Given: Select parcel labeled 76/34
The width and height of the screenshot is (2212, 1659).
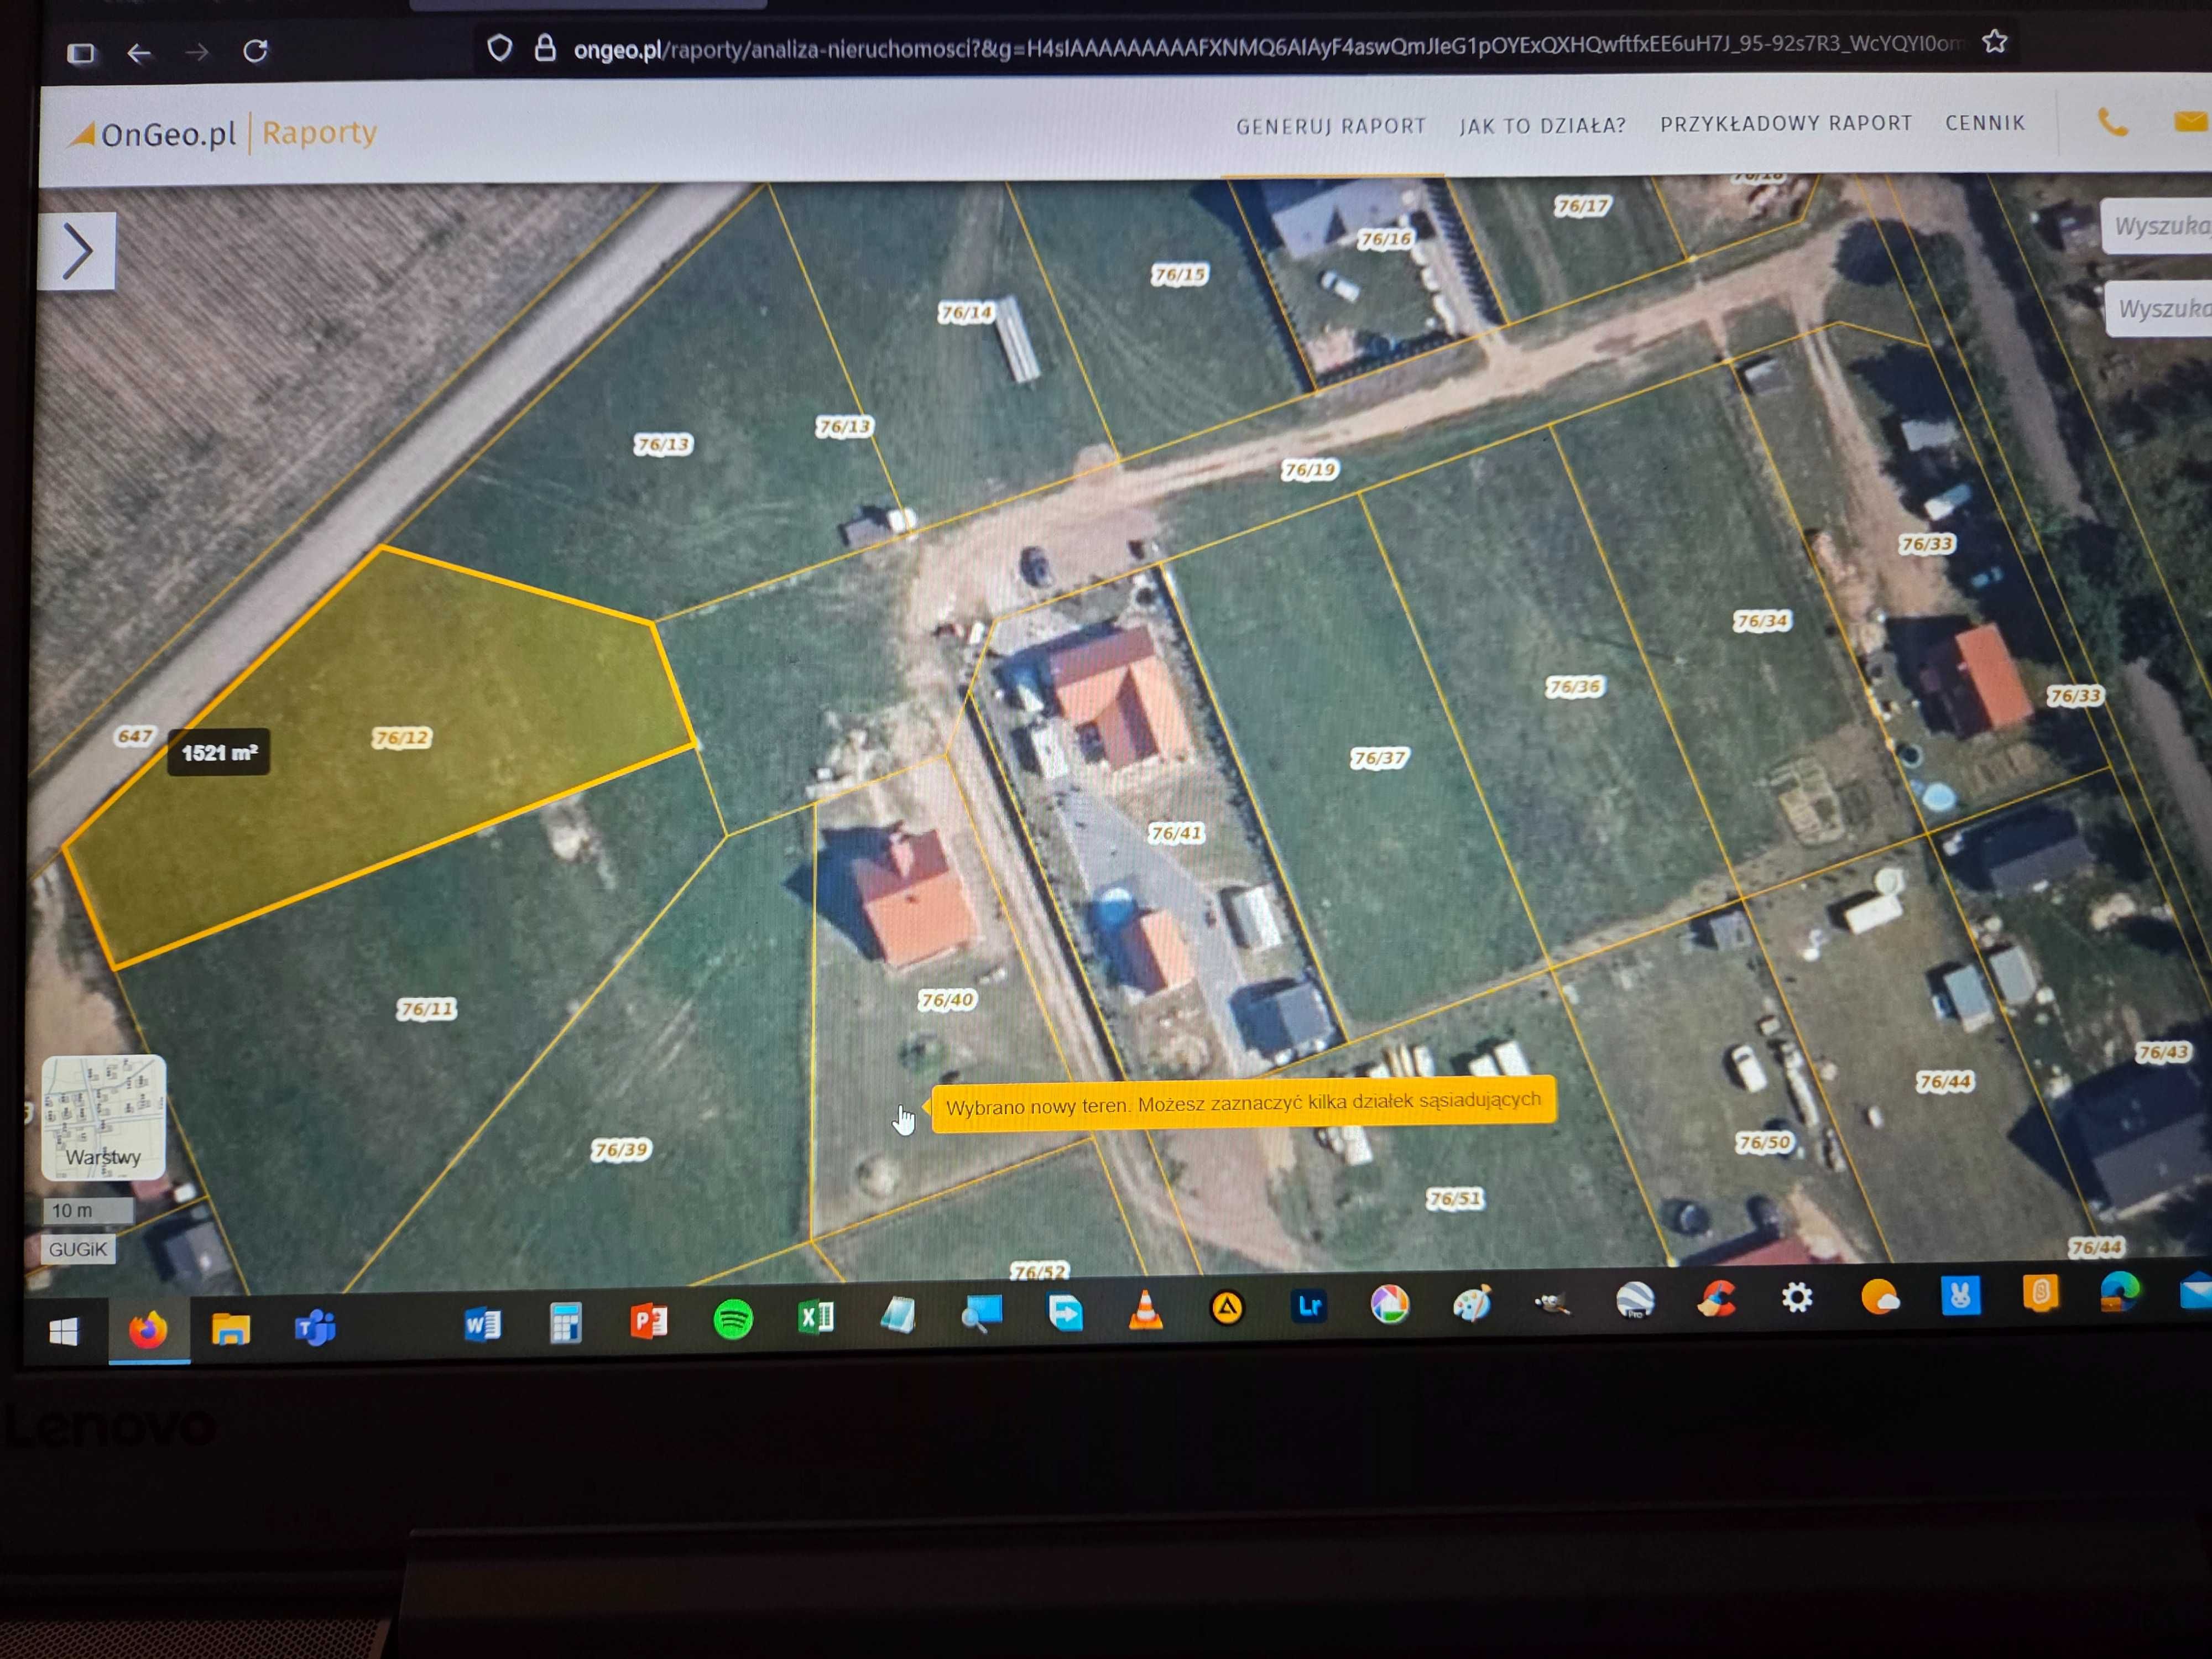Looking at the screenshot, I should click(x=1761, y=621).
